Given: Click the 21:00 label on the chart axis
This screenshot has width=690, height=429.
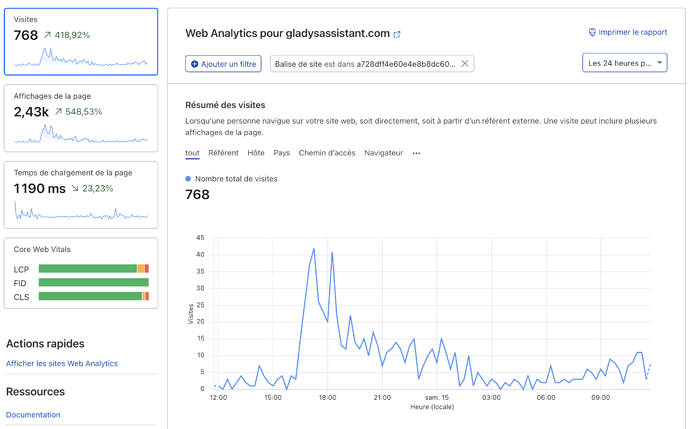Looking at the screenshot, I should pyautogui.click(x=382, y=397).
